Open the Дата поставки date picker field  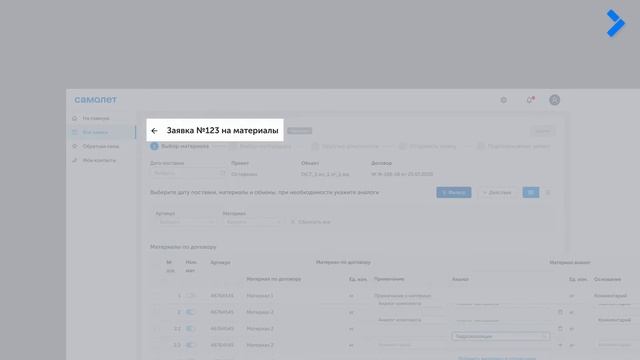coord(188,173)
